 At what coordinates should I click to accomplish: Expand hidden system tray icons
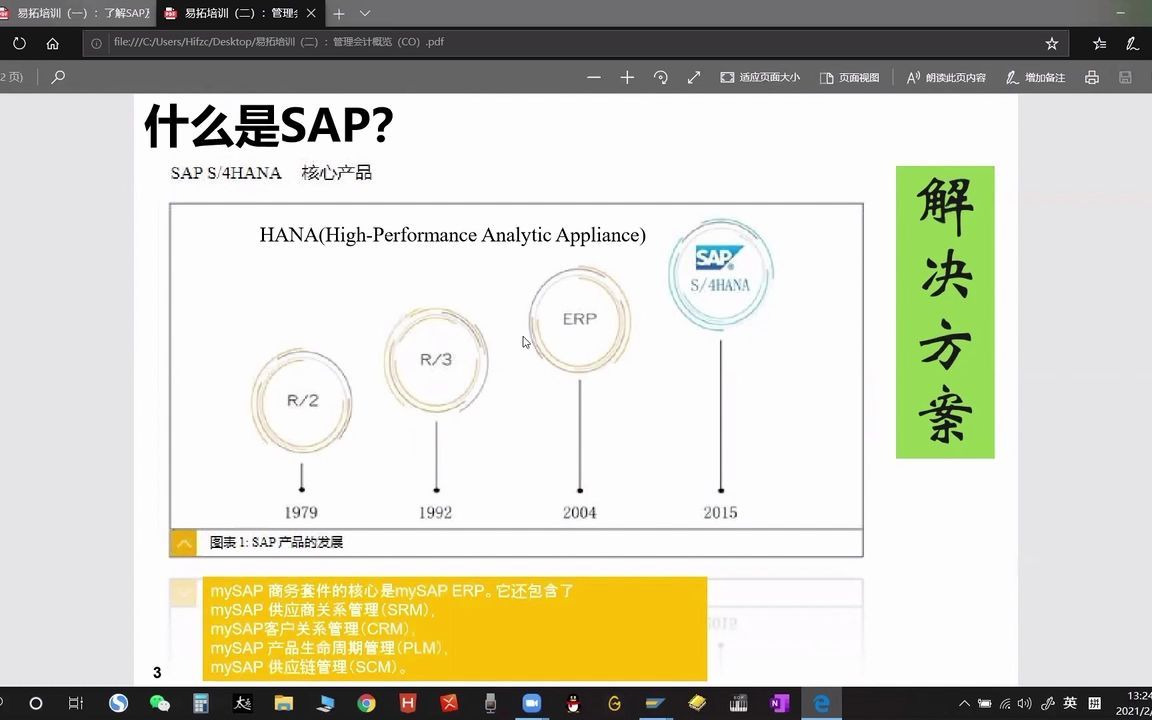pos(963,704)
